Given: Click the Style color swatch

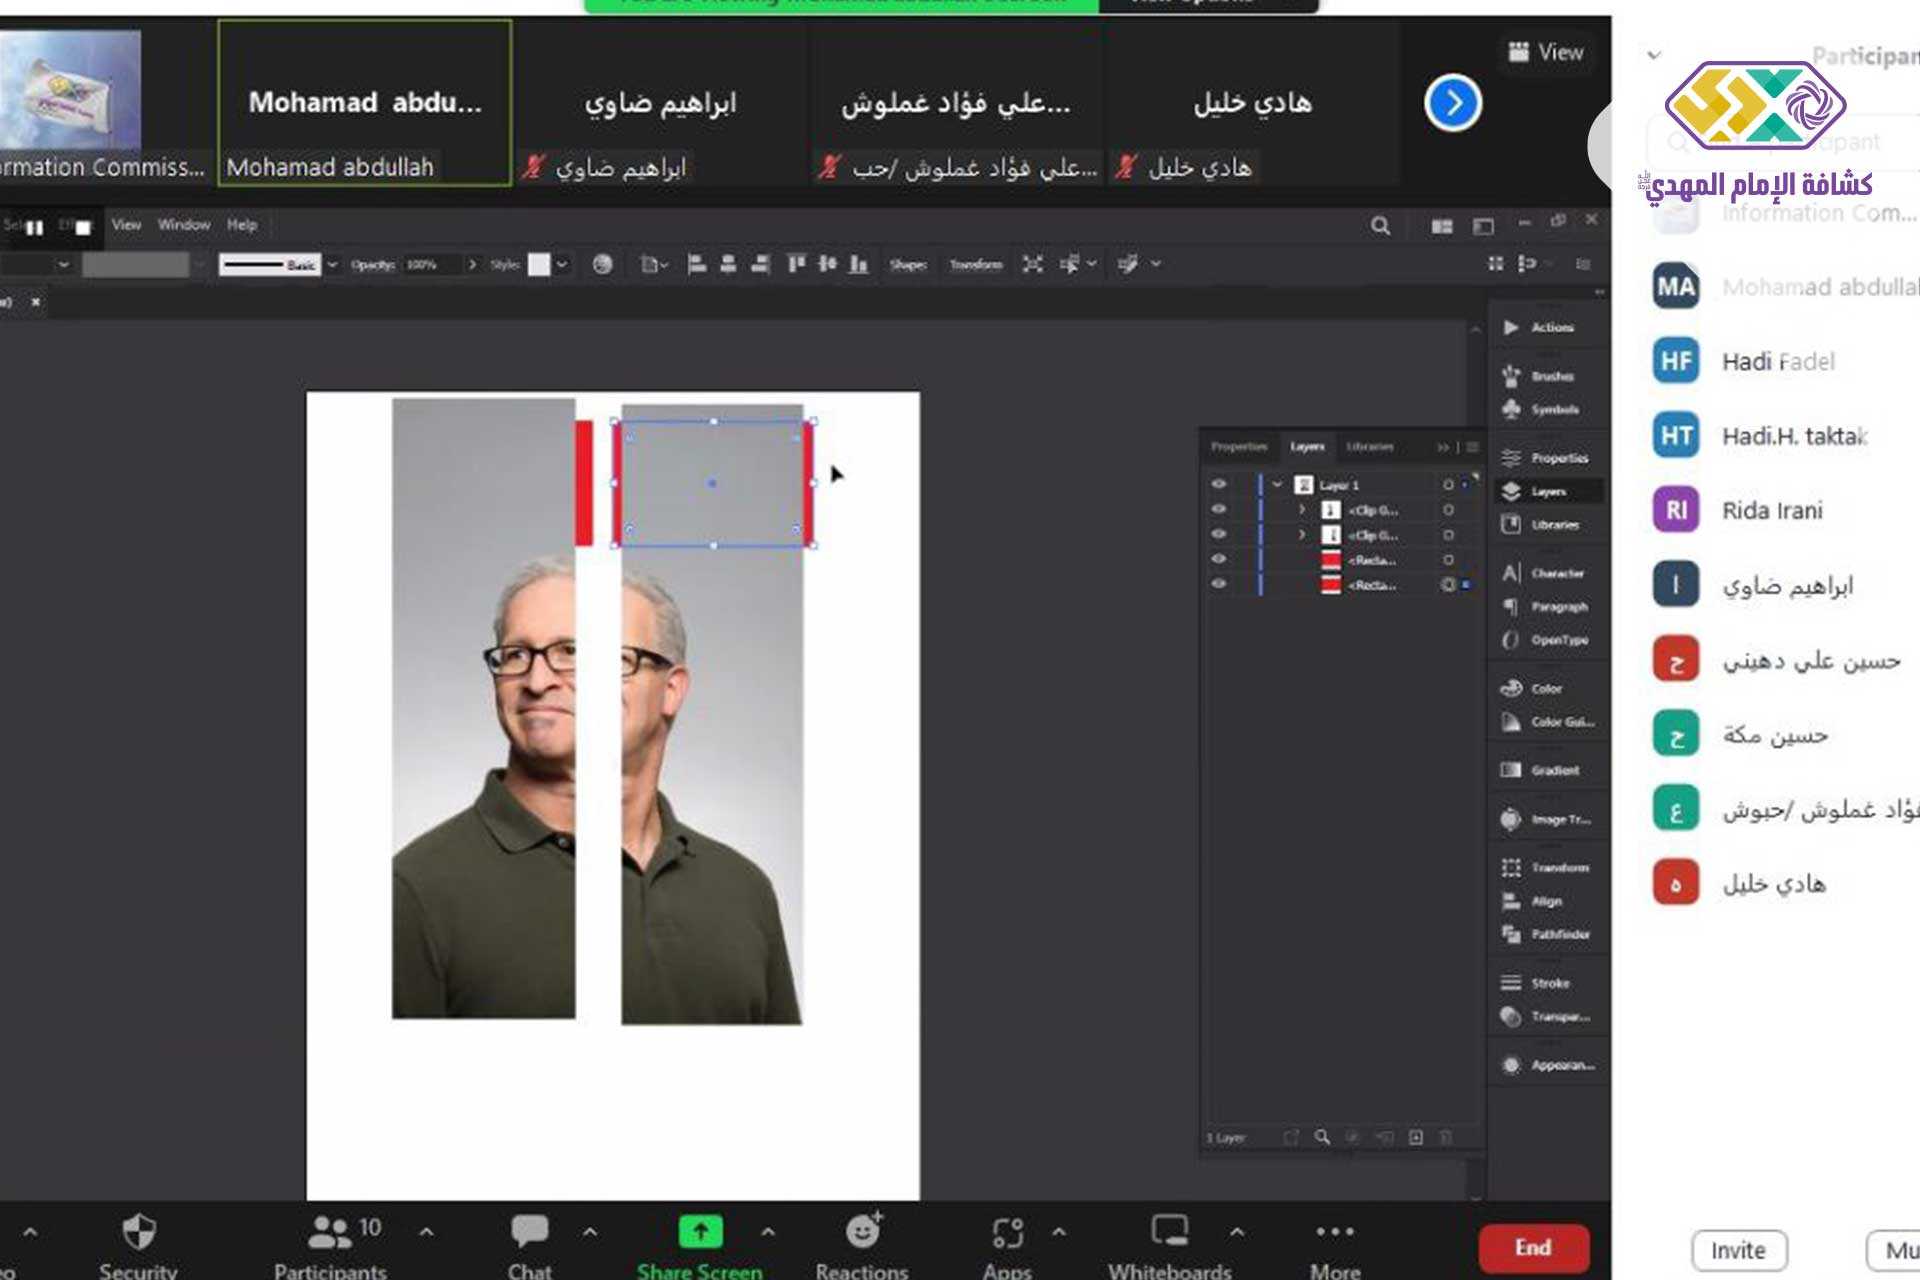Looking at the screenshot, I should (x=539, y=264).
